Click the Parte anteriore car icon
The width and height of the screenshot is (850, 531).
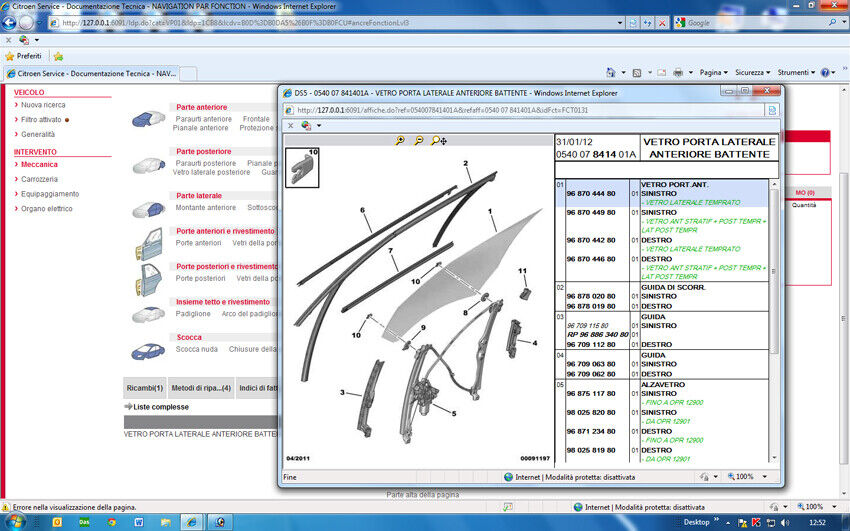tap(147, 117)
